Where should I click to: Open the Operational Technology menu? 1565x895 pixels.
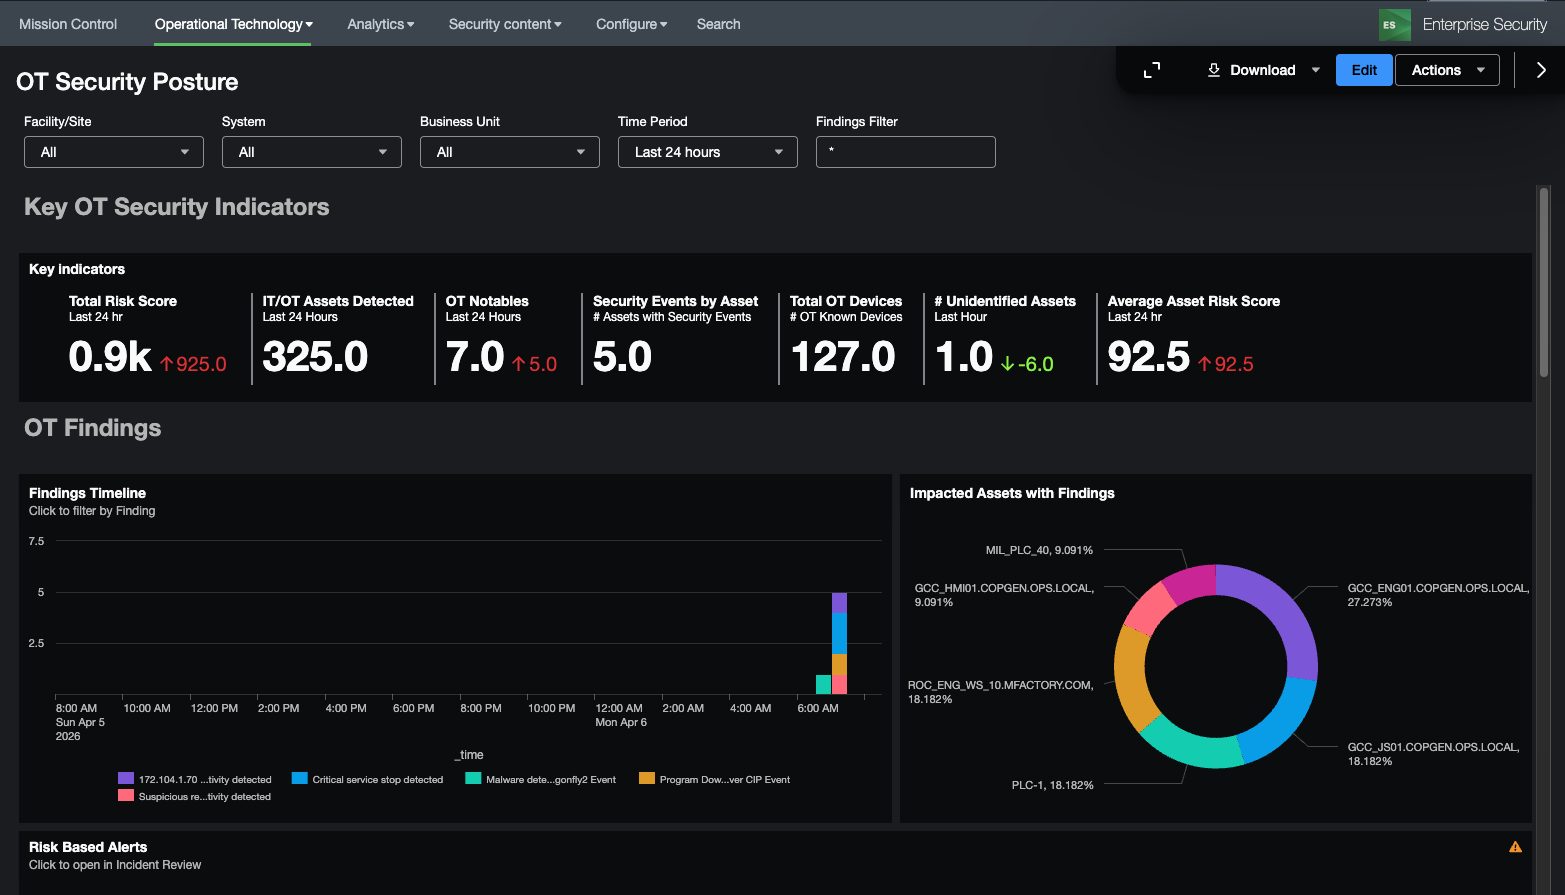[x=233, y=24]
